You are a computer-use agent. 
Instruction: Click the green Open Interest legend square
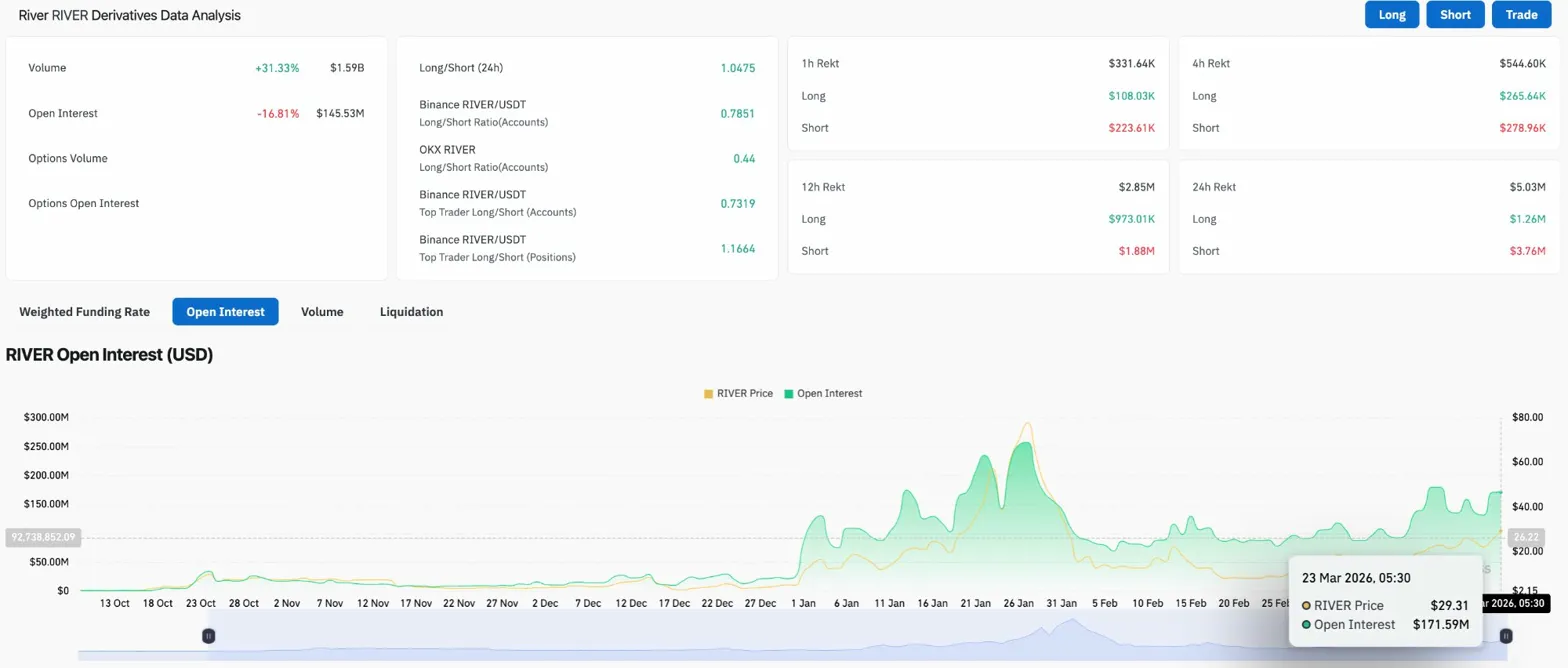click(x=789, y=394)
